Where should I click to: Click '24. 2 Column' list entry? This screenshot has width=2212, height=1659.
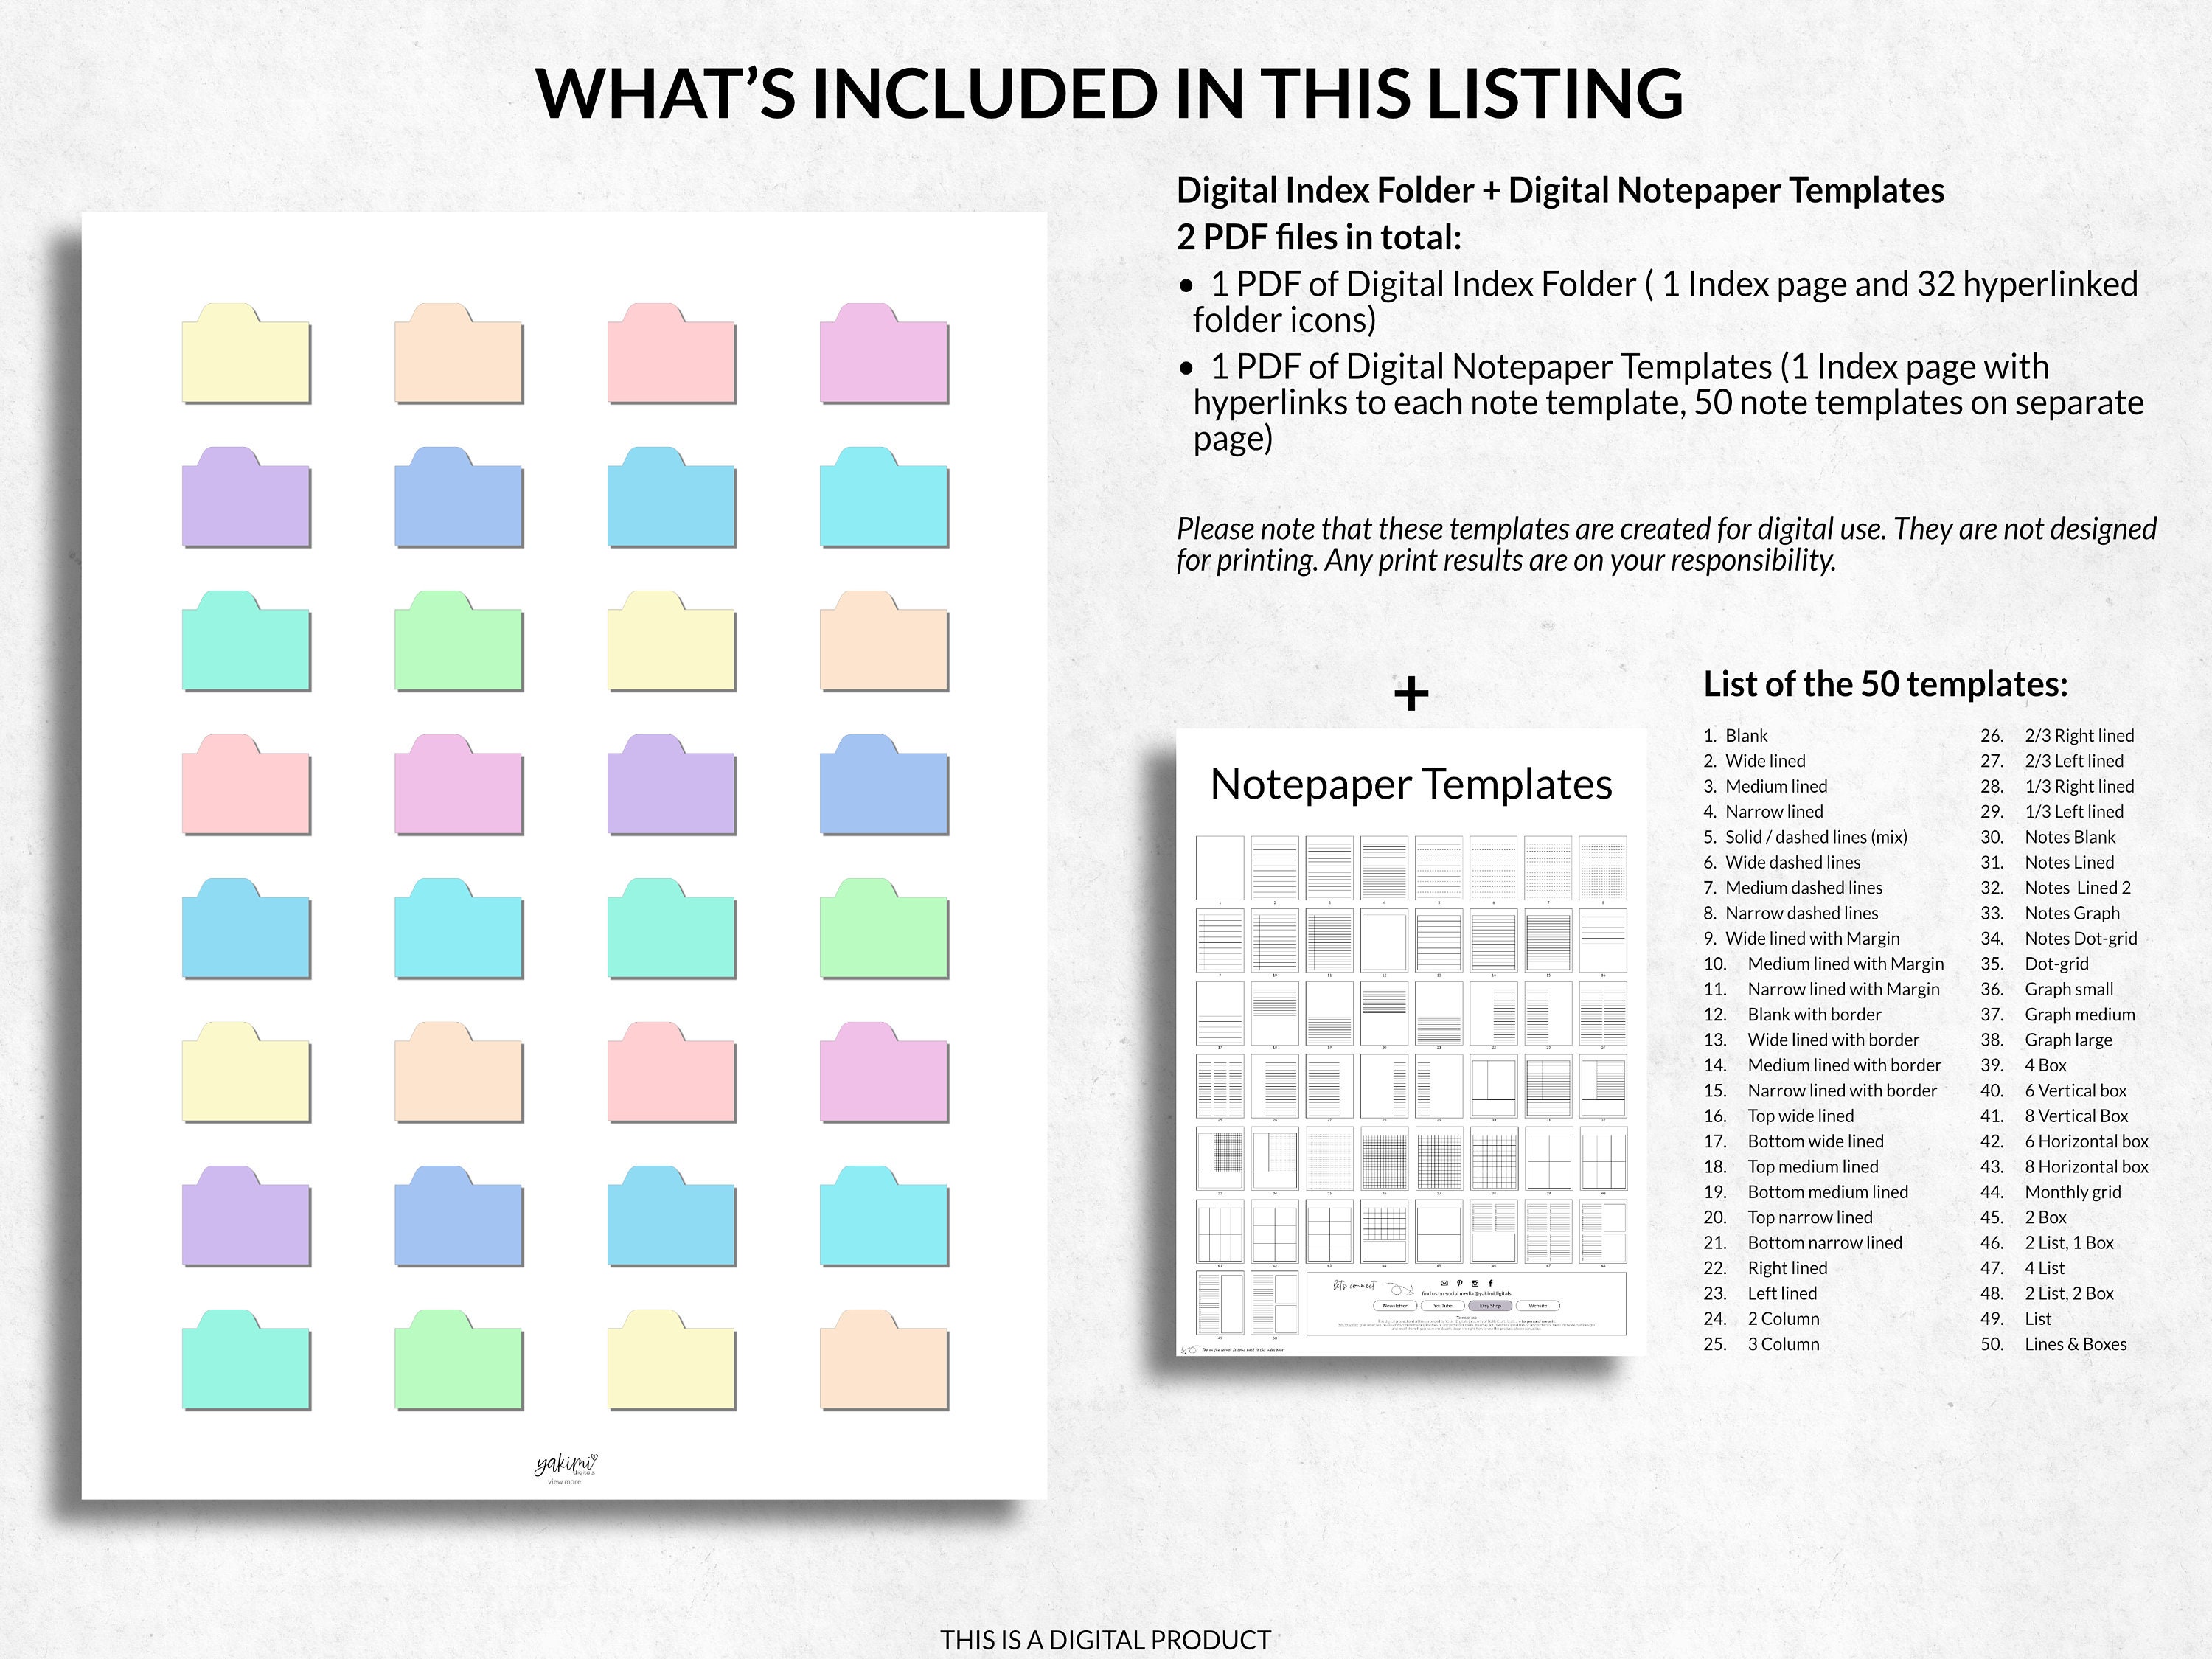click(x=1761, y=1319)
